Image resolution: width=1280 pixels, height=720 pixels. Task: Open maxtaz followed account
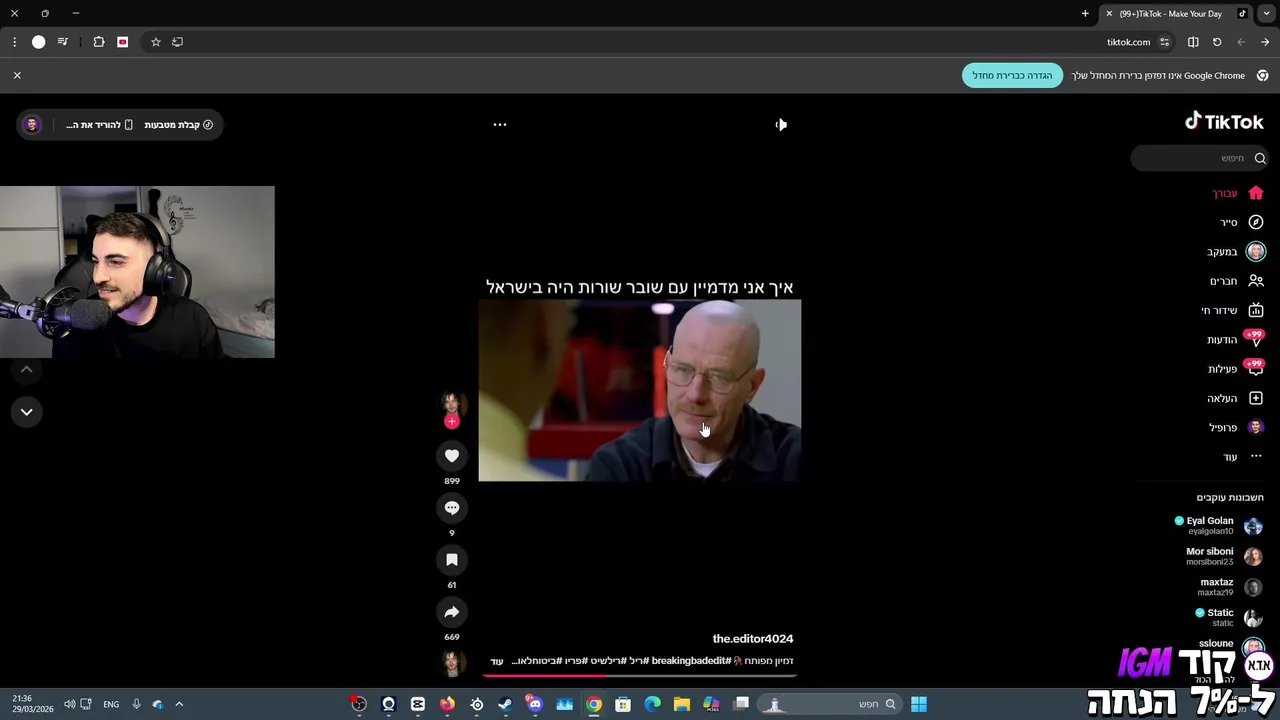(1230, 587)
